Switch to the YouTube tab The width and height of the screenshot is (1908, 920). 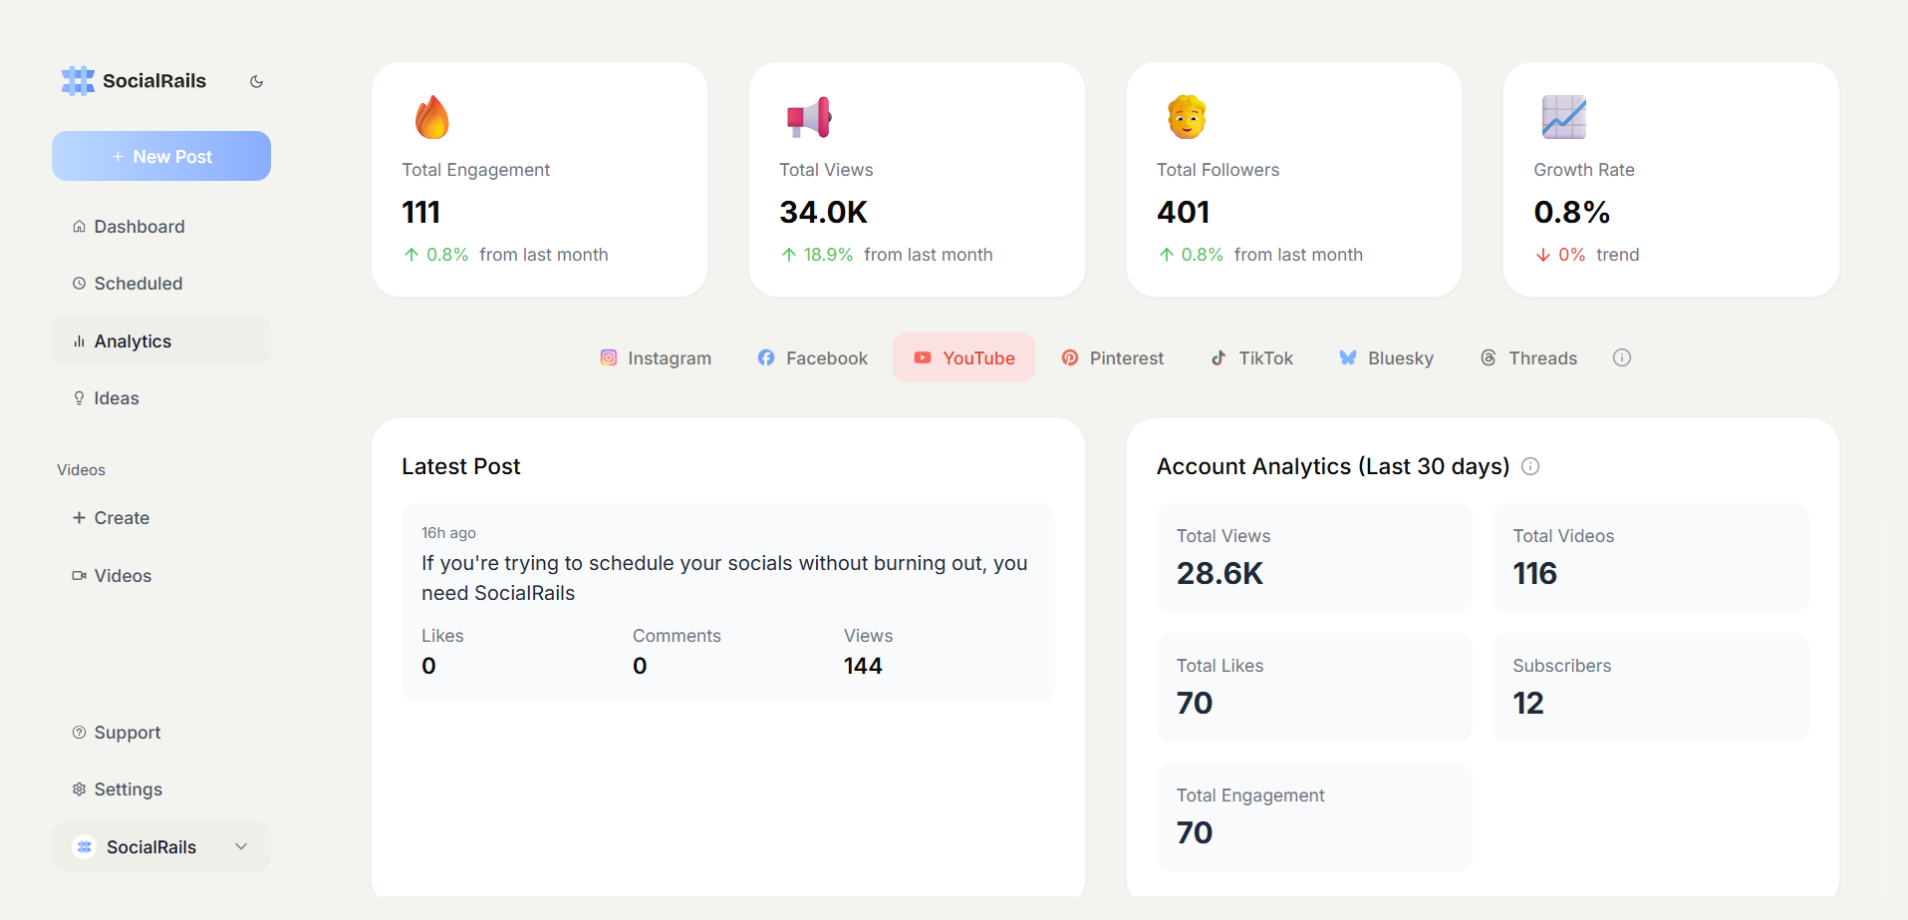tap(963, 357)
